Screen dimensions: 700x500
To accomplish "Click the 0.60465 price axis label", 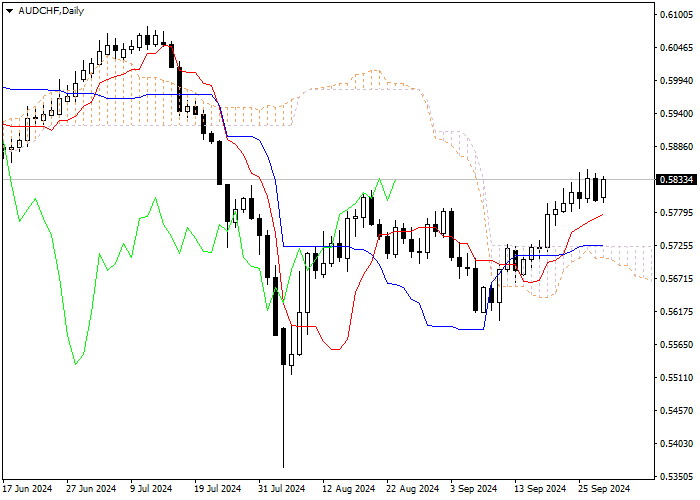I will pyautogui.click(x=676, y=48).
